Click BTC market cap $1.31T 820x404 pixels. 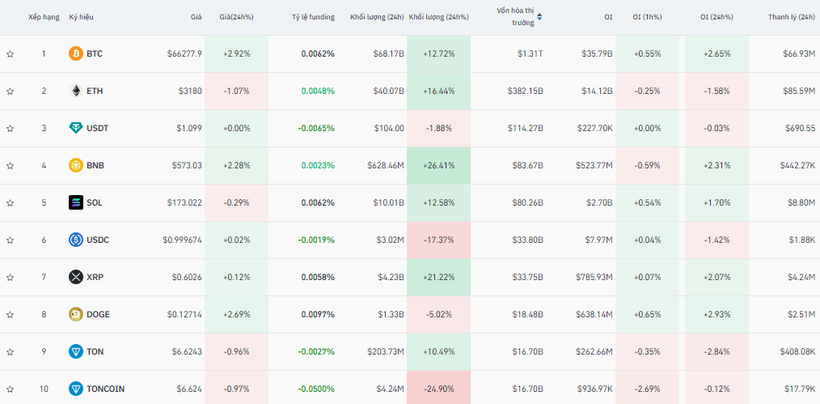pyautogui.click(x=531, y=54)
